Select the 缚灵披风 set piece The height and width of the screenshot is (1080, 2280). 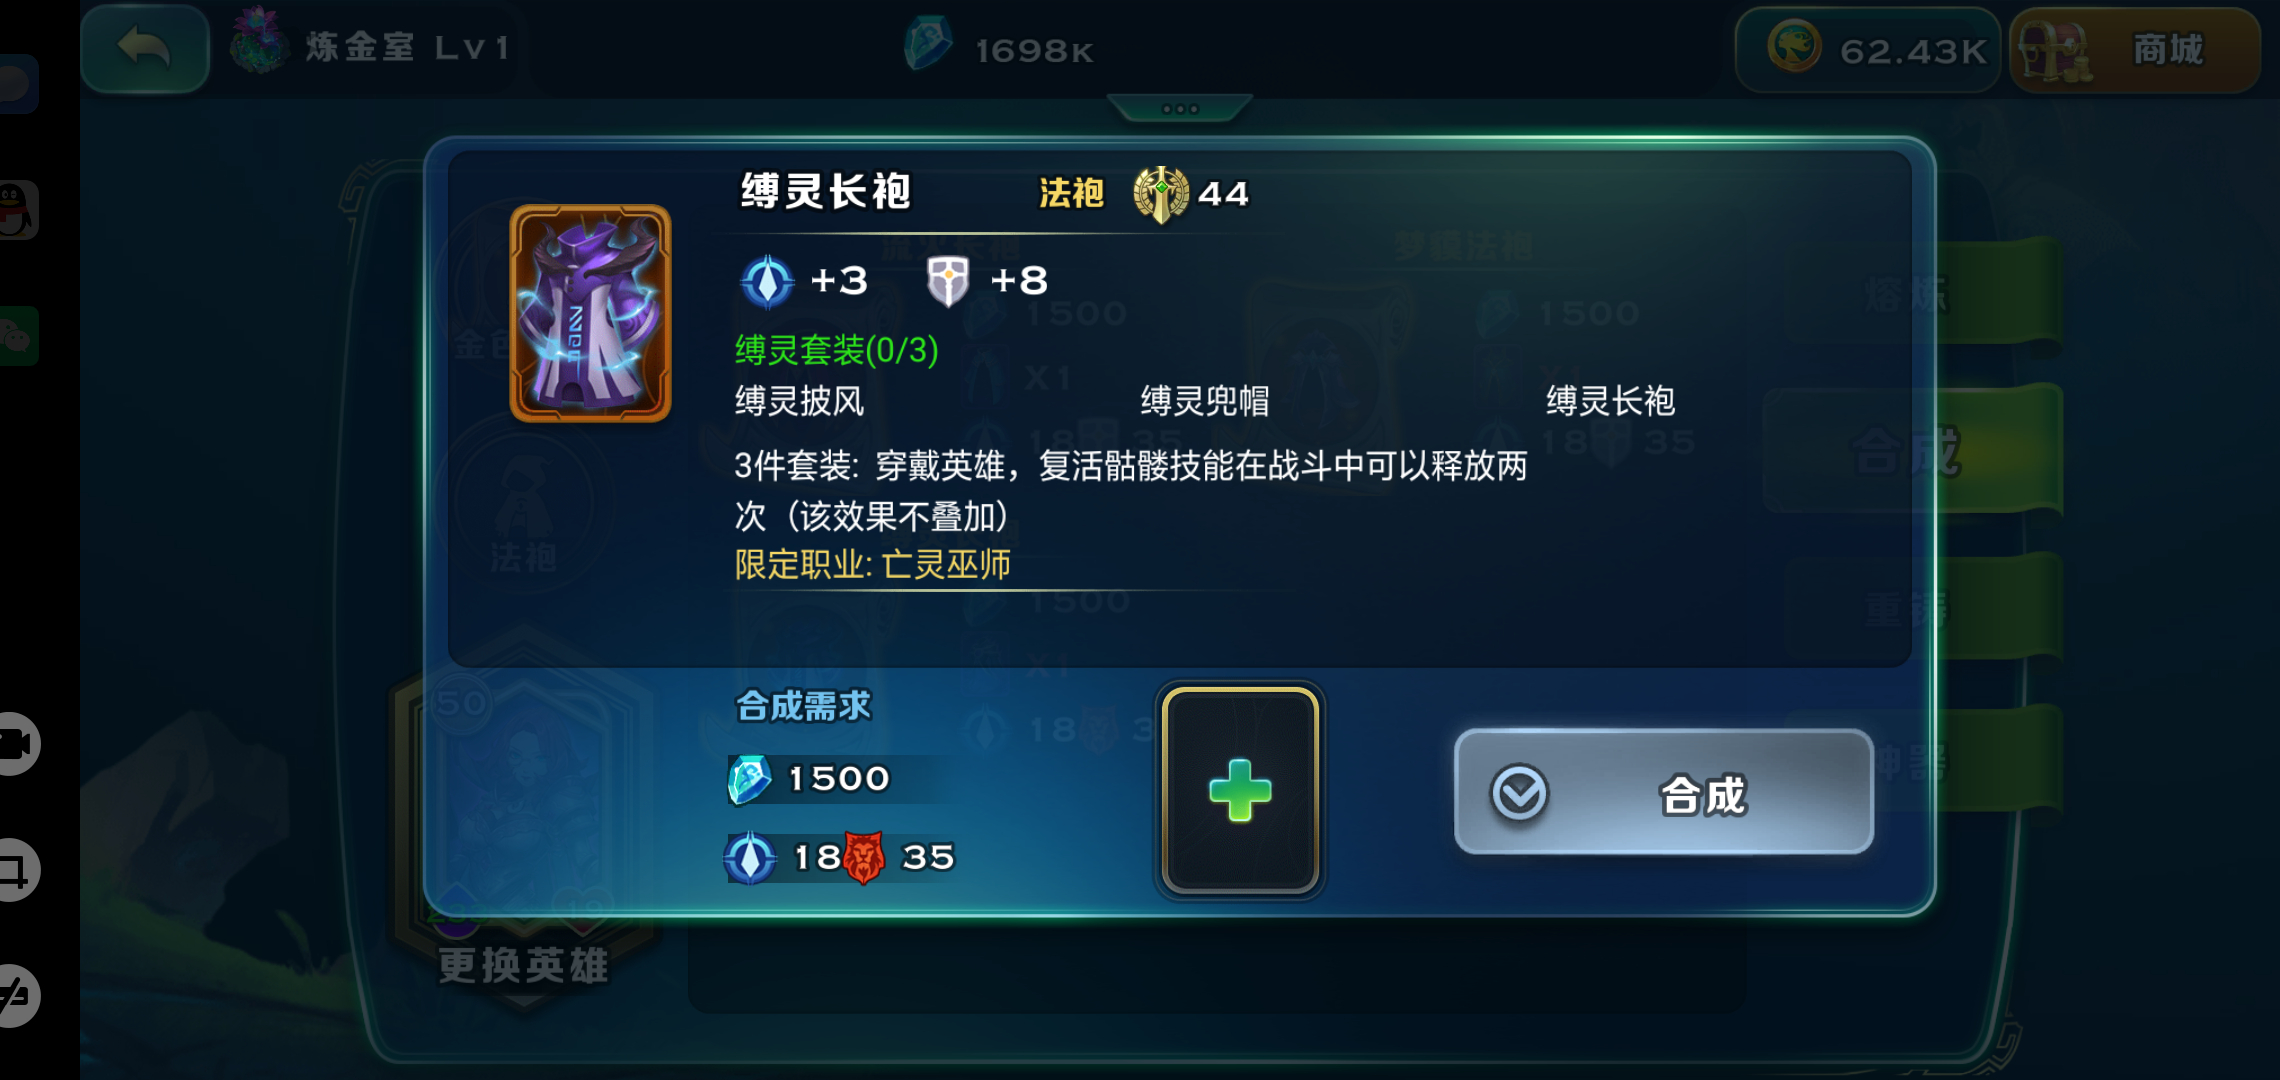(x=799, y=401)
